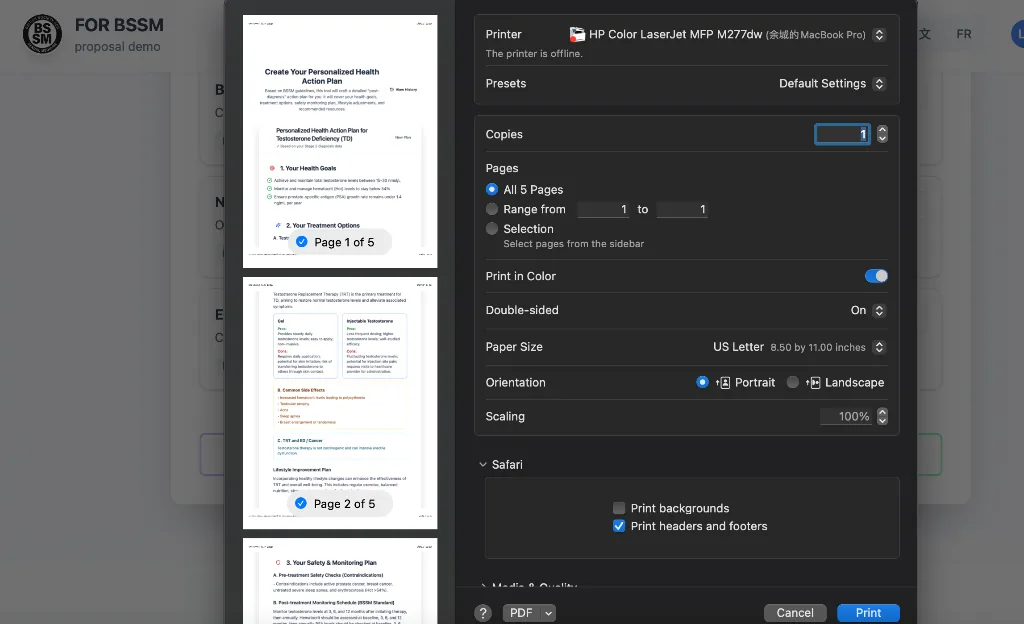Toggle the Page 1 of 5 checkmark

pyautogui.click(x=302, y=242)
